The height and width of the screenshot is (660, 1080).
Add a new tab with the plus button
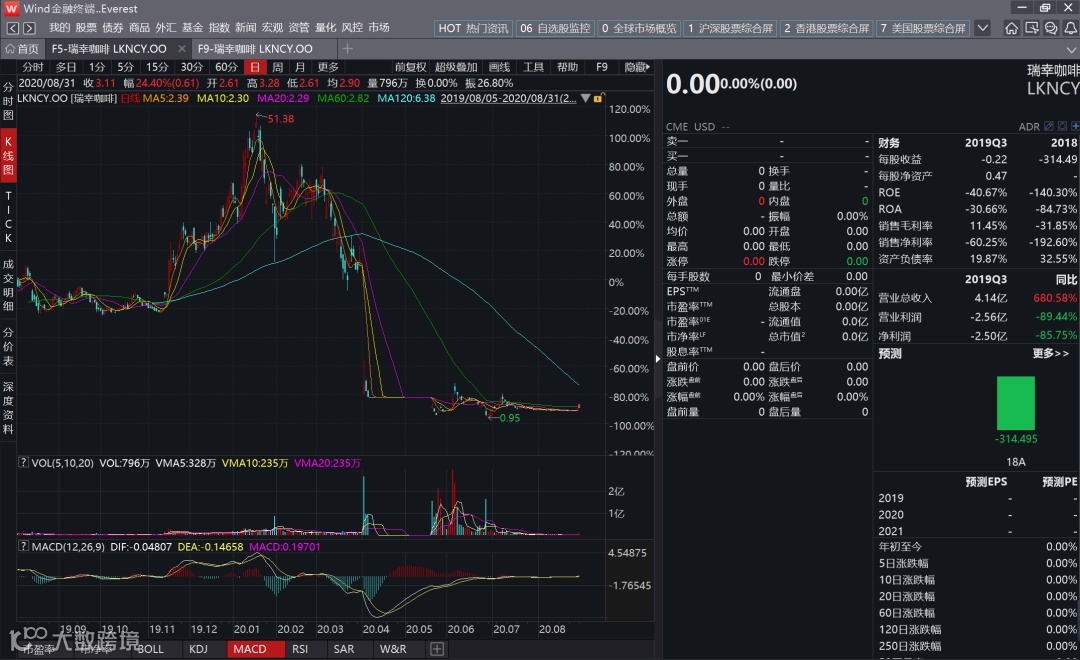[x=347, y=48]
